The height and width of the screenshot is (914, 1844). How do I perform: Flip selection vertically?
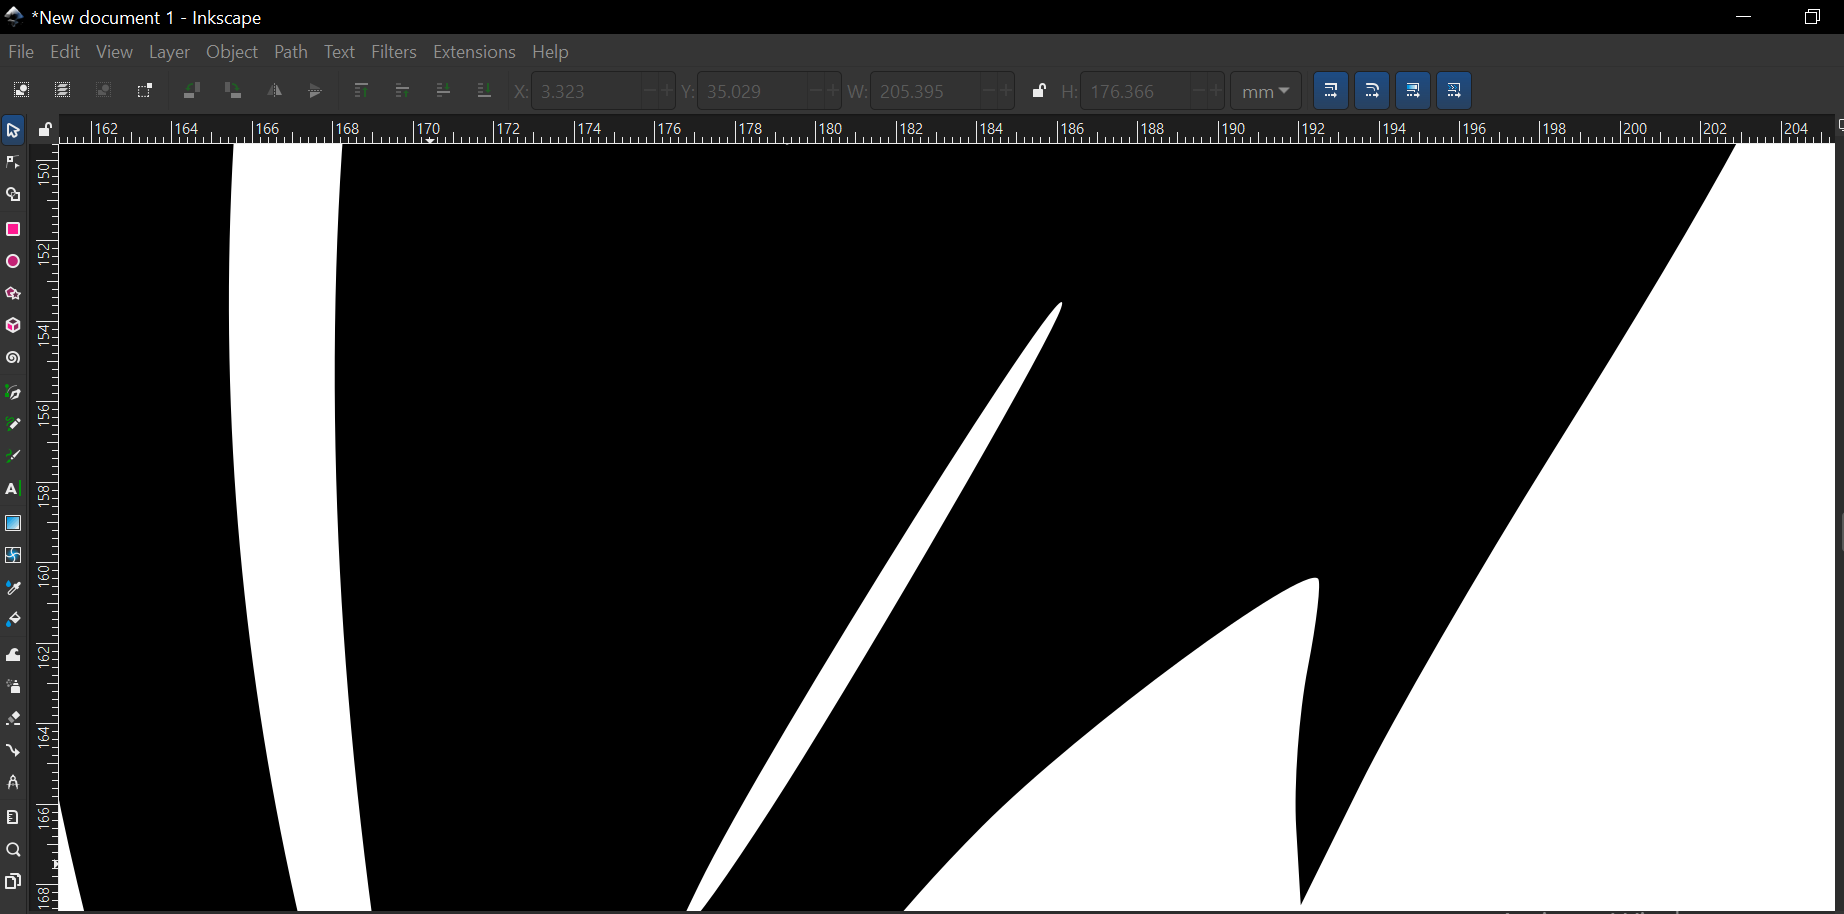[x=315, y=91]
